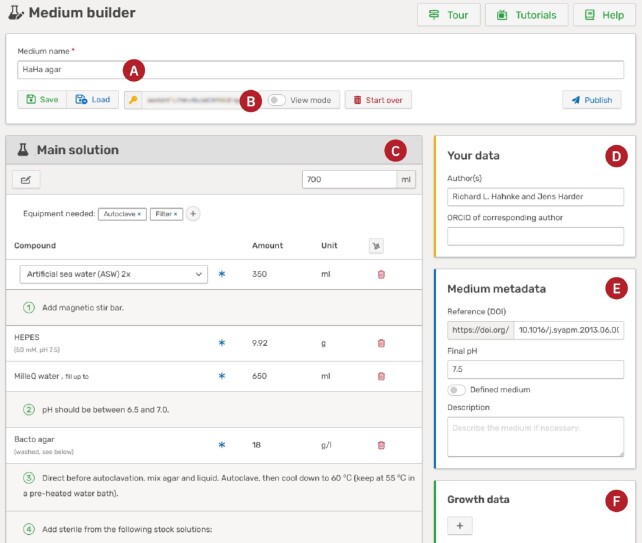This screenshot has width=642, height=543.
Task: Delete the Artificial sea water row
Action: tap(381, 274)
